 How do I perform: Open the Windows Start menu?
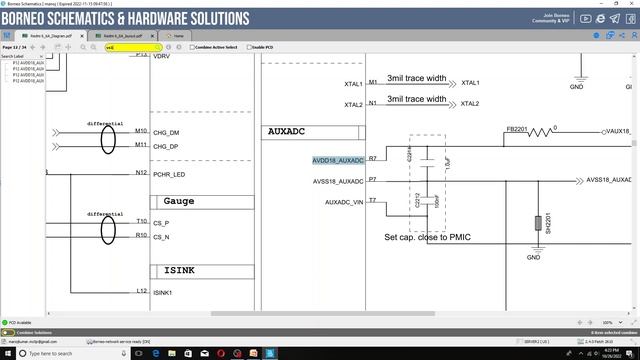coord(8,353)
